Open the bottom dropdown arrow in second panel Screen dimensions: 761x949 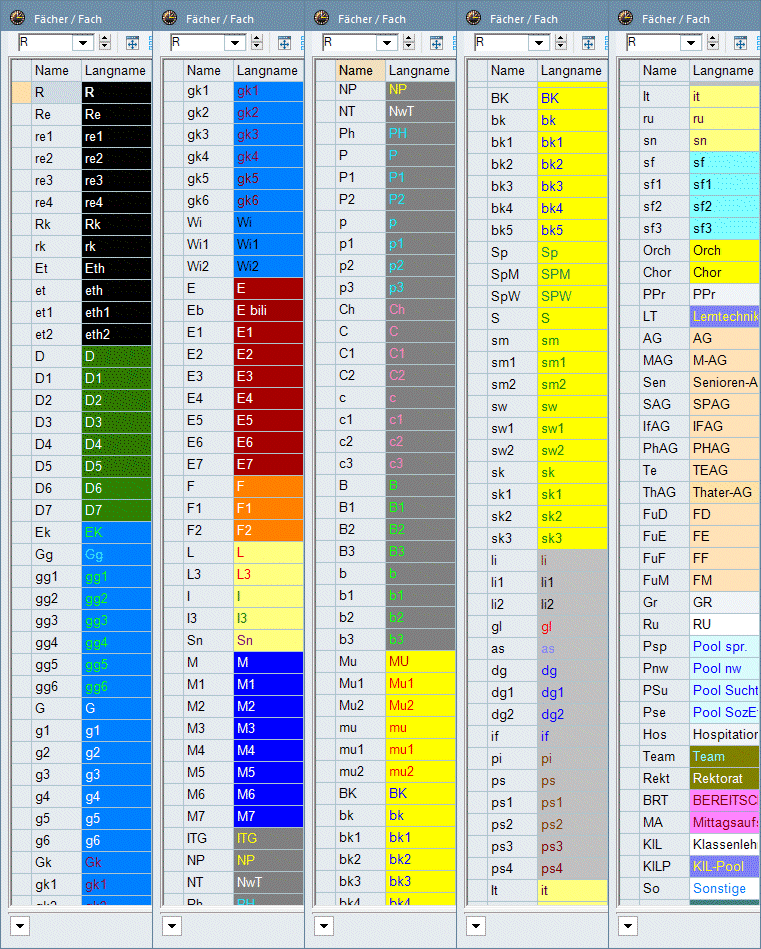[171, 925]
